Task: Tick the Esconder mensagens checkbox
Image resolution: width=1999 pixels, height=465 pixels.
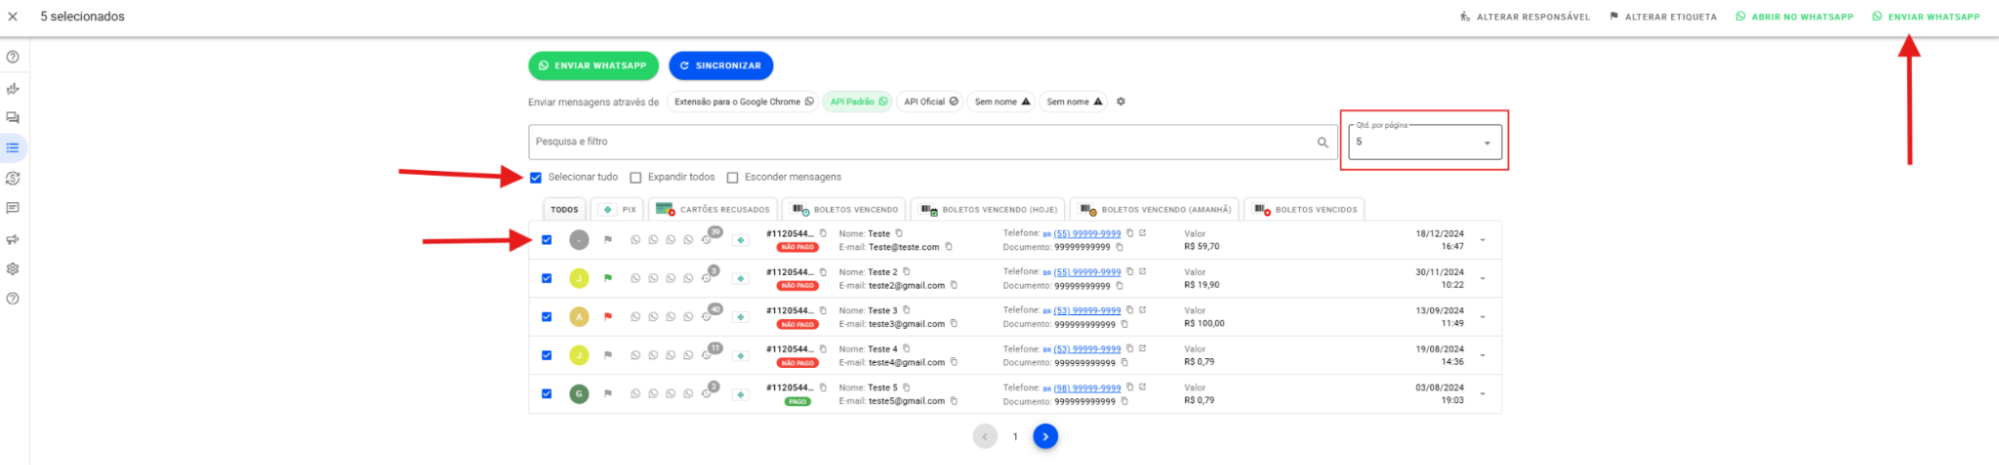Action: coord(733,177)
